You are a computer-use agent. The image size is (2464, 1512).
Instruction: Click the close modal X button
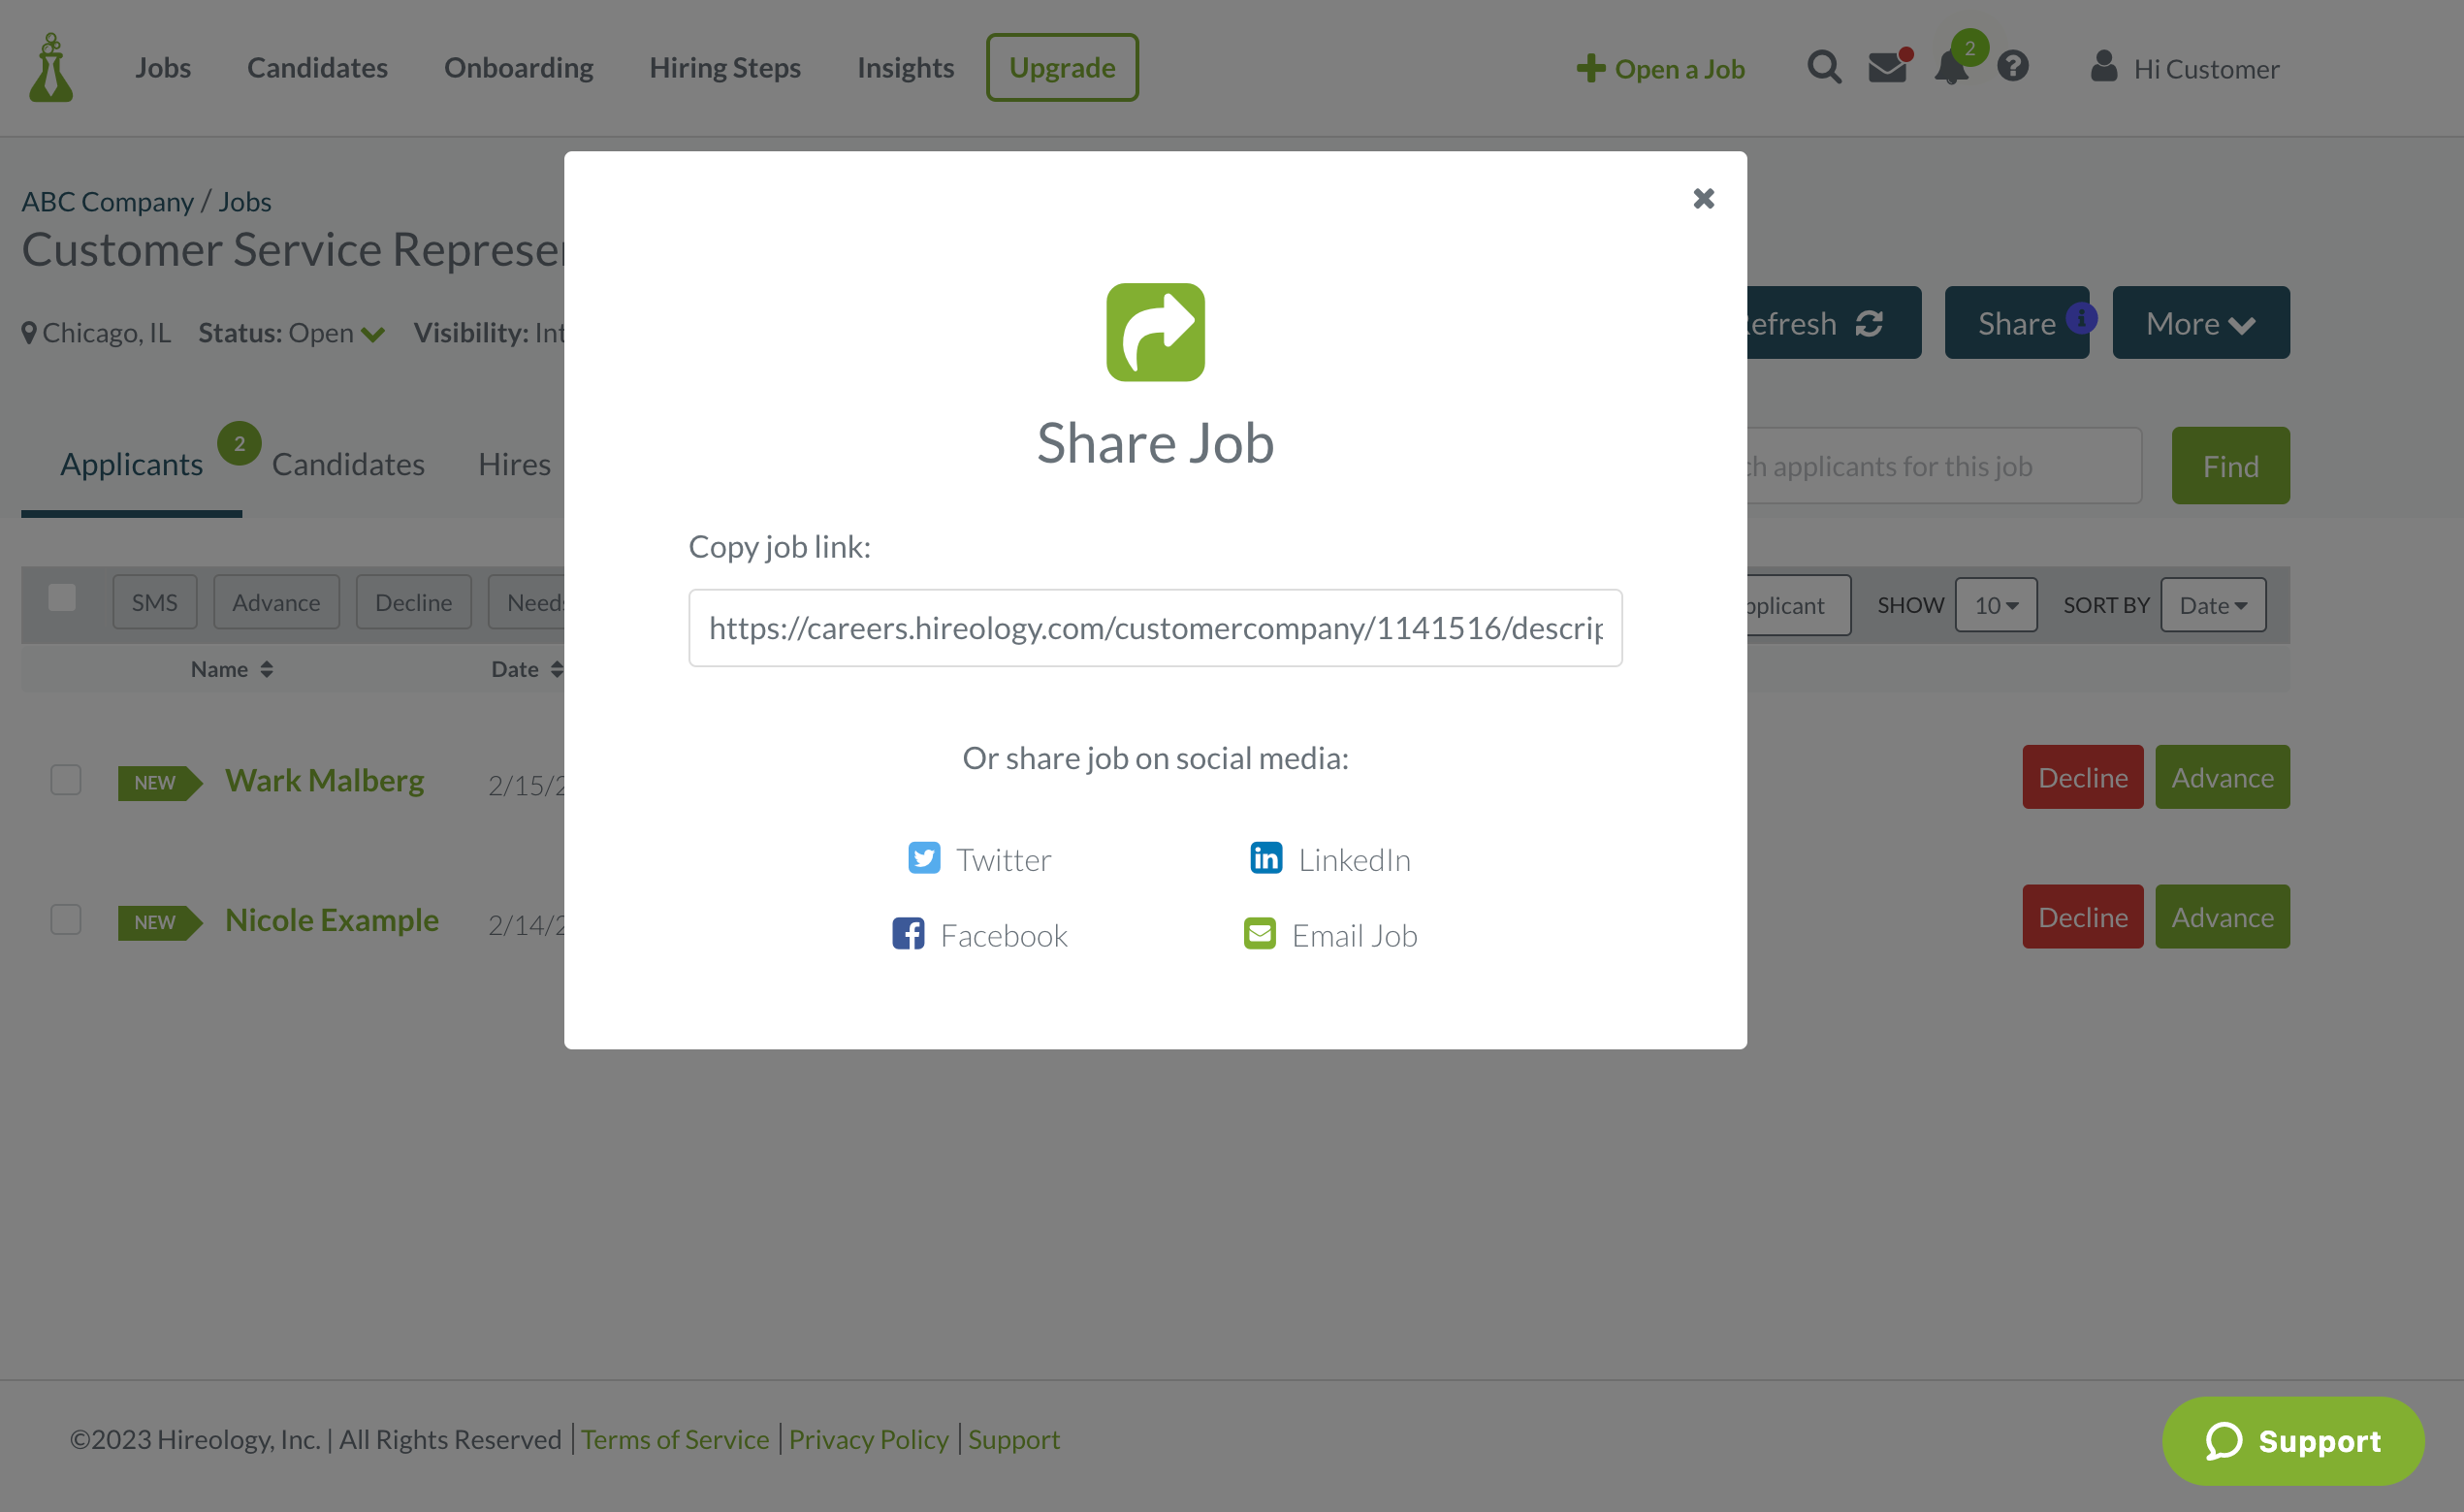(1704, 195)
